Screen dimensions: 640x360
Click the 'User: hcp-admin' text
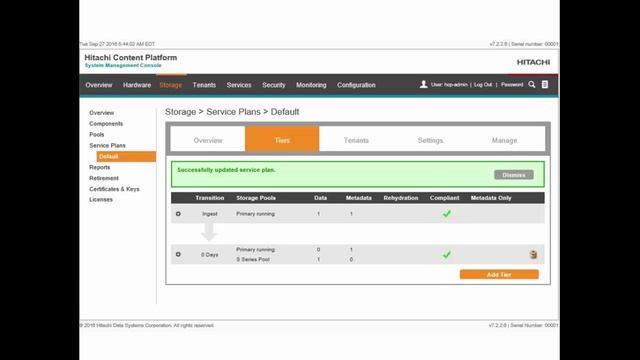(449, 84)
